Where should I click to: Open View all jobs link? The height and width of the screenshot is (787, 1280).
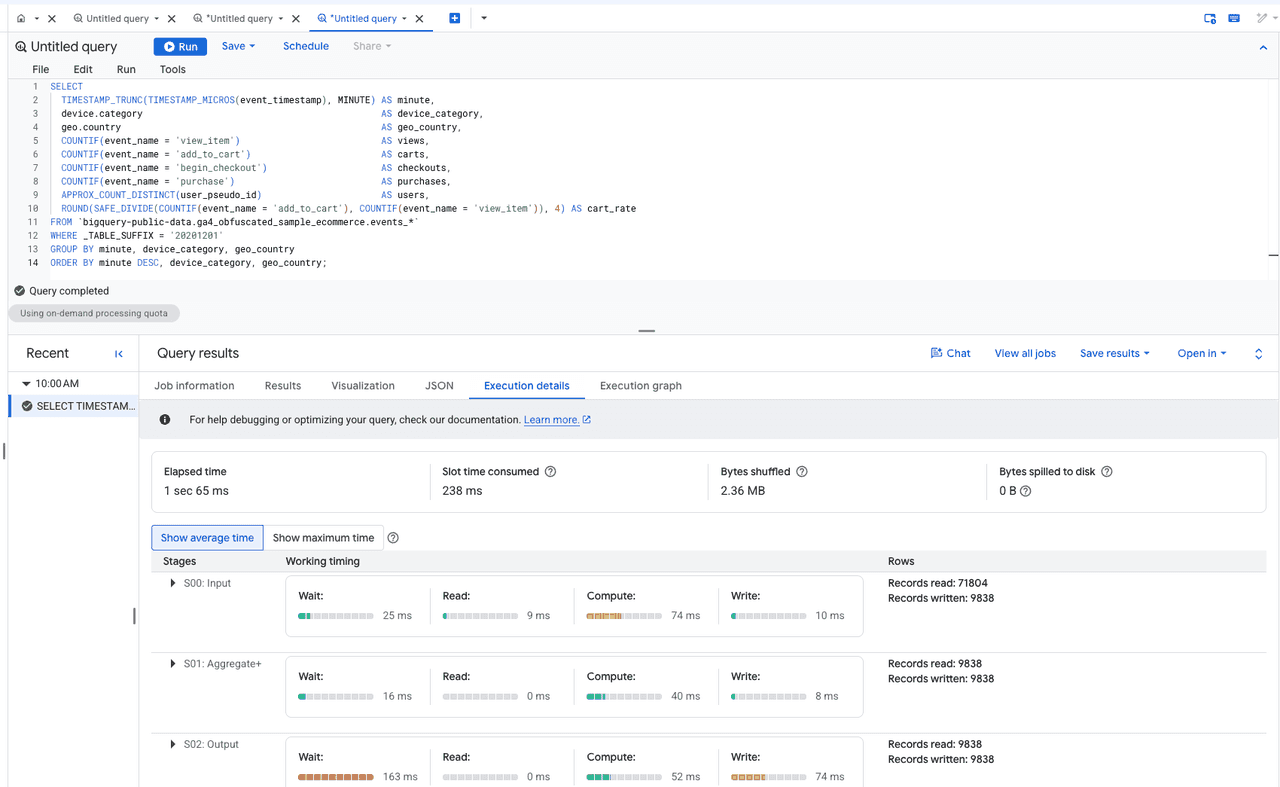[x=1025, y=353]
